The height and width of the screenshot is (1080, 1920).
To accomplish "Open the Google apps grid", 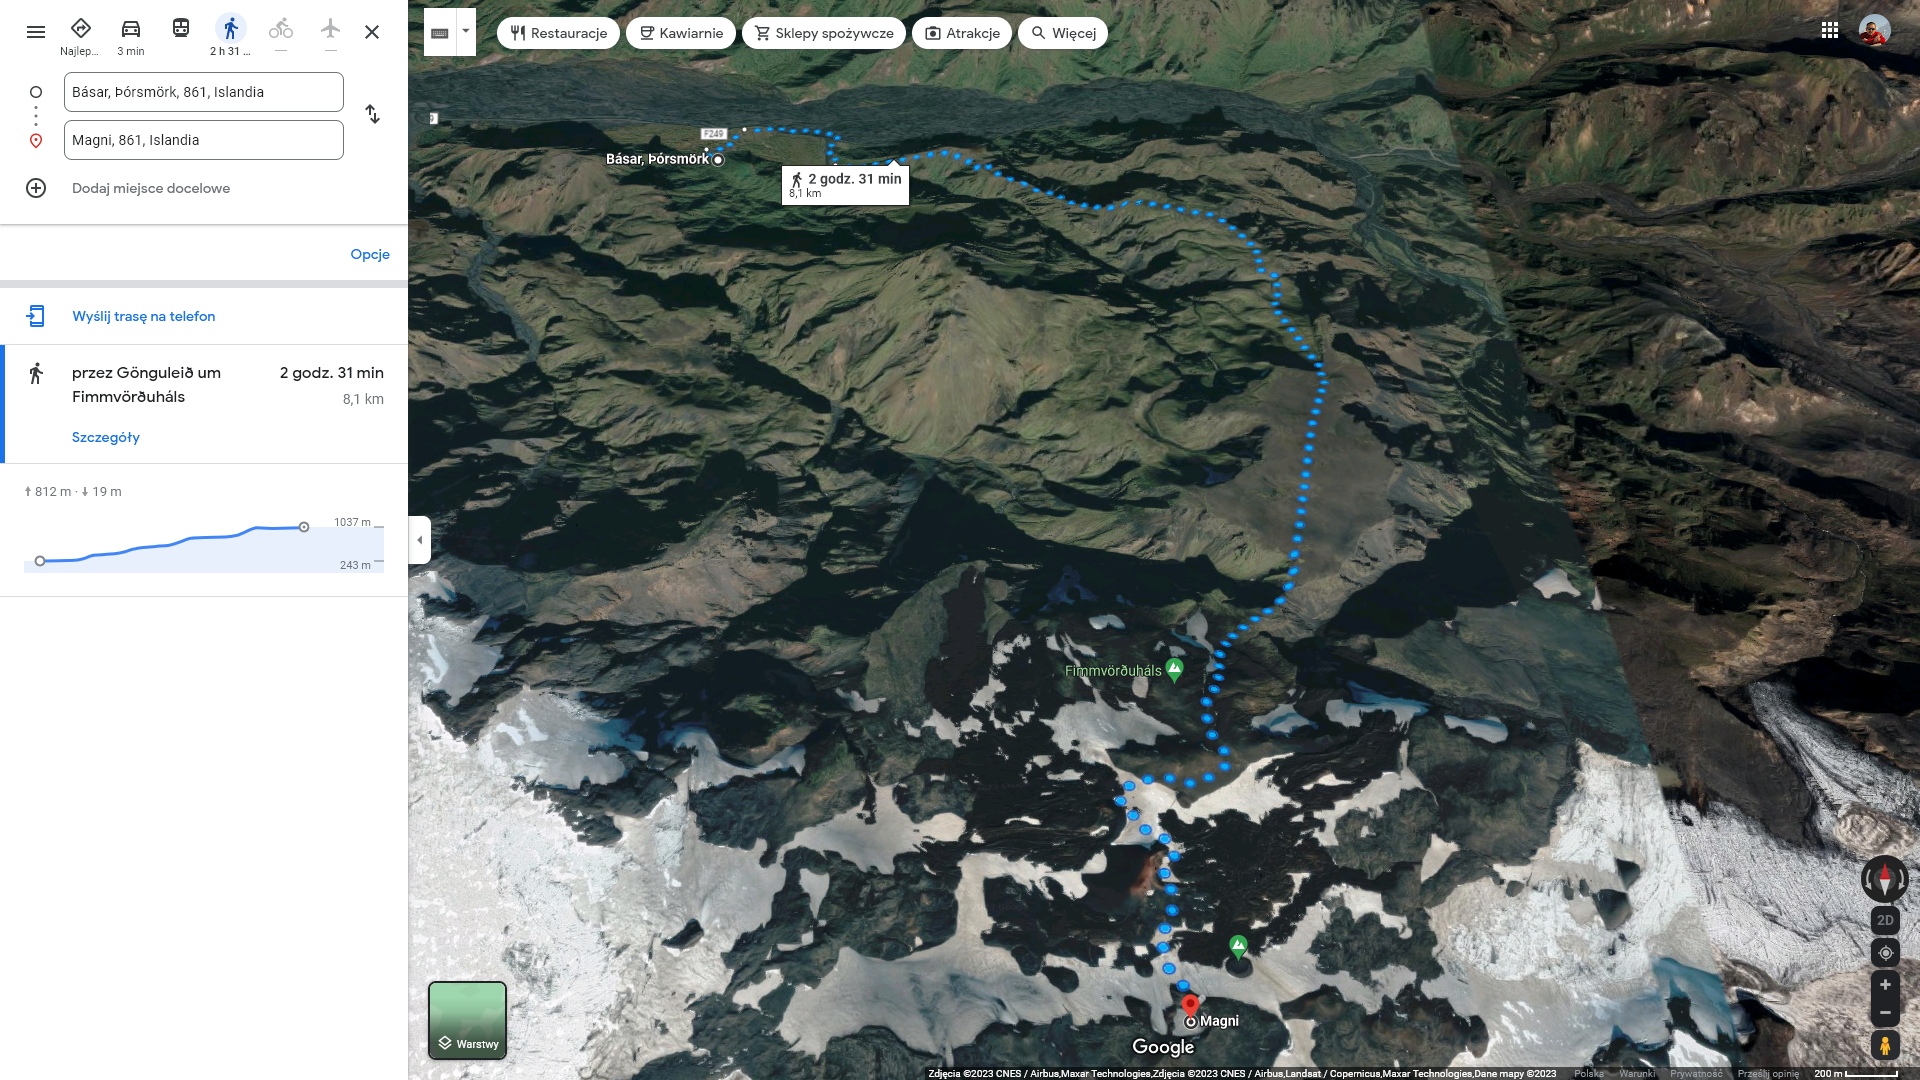I will tap(1830, 31).
